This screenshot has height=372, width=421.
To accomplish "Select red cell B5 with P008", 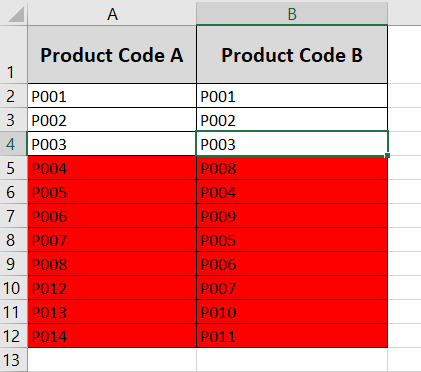I will [x=292, y=168].
